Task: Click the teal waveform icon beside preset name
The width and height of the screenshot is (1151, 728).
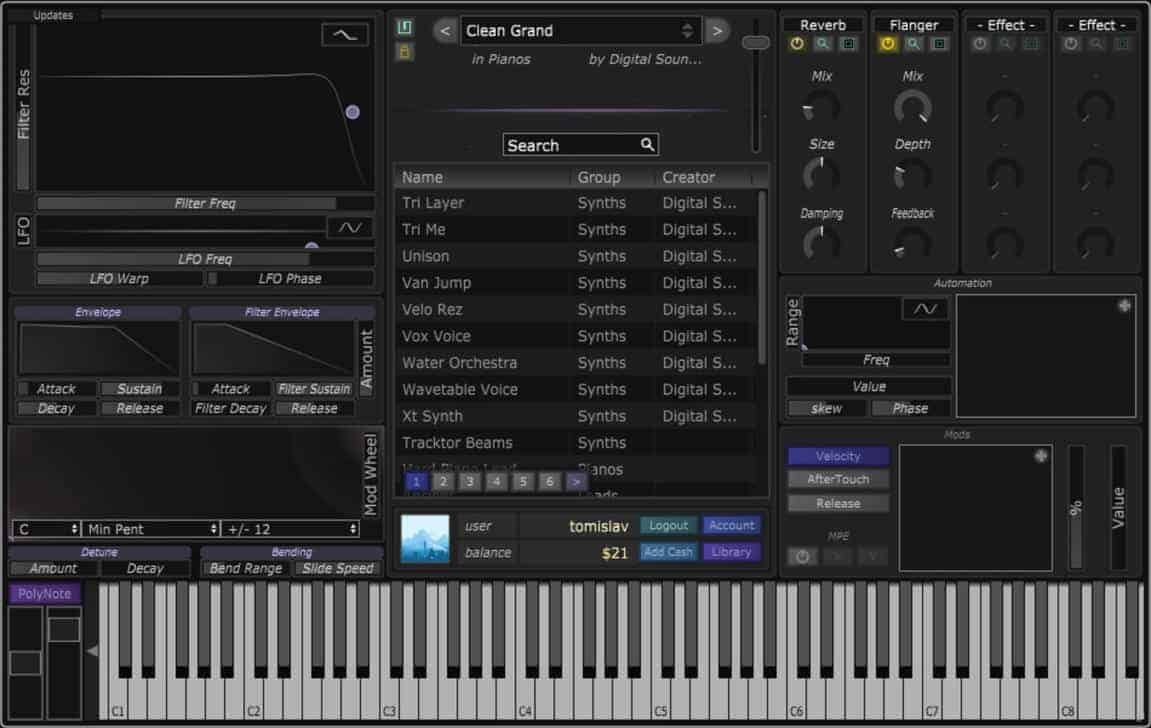Action: pyautogui.click(x=404, y=28)
